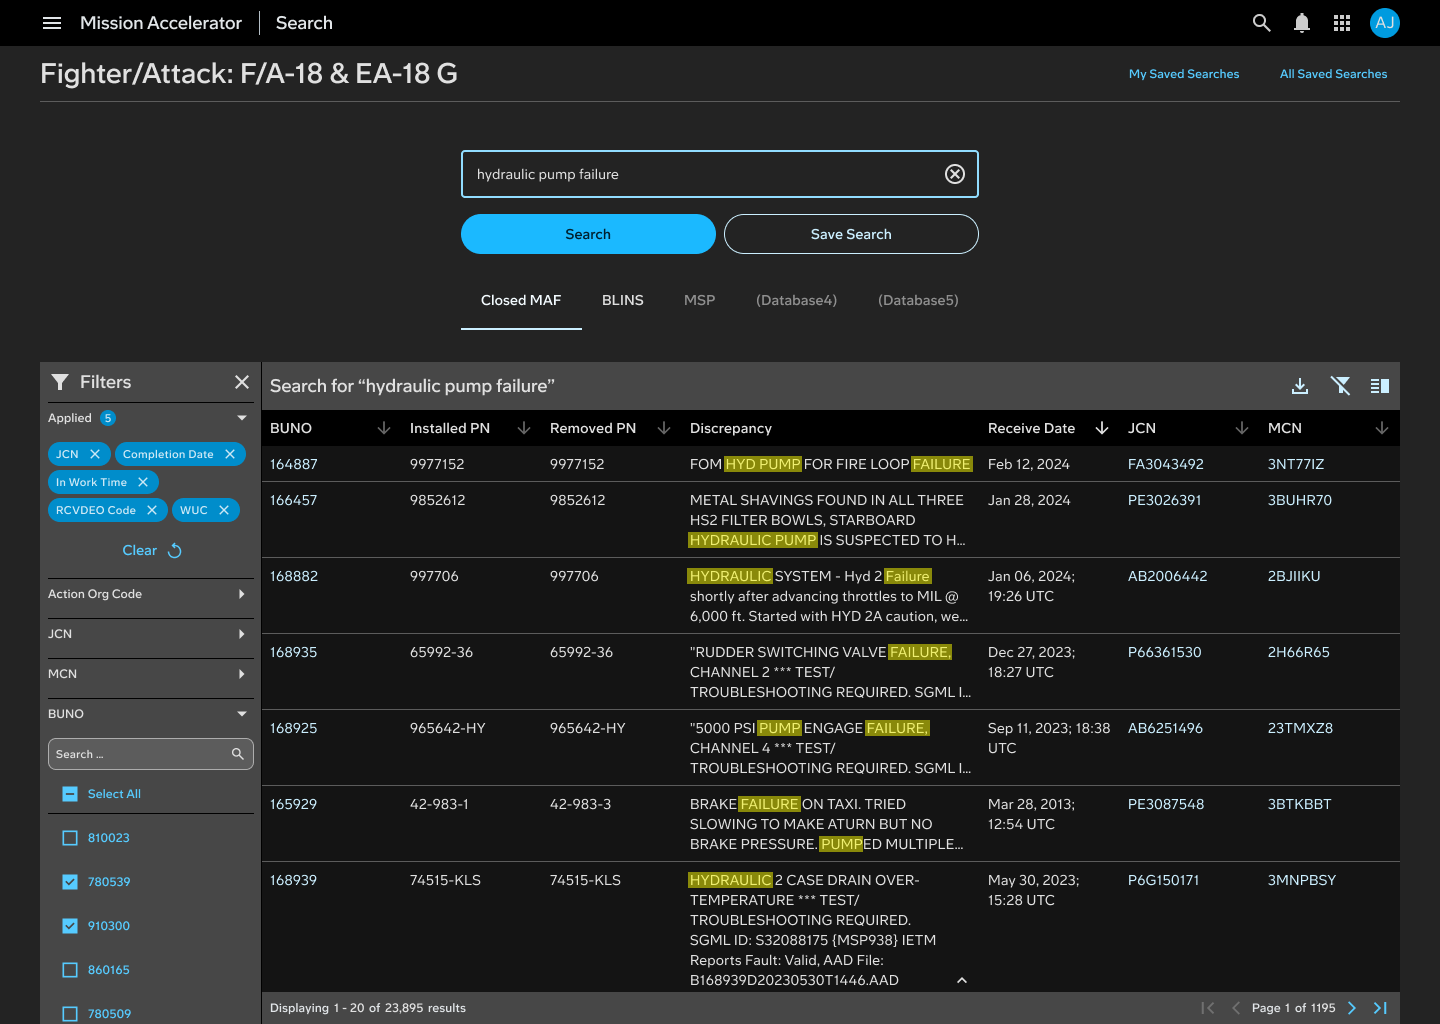Sort by the Receive Date column arrow
This screenshot has width=1440, height=1024.
1102,428
